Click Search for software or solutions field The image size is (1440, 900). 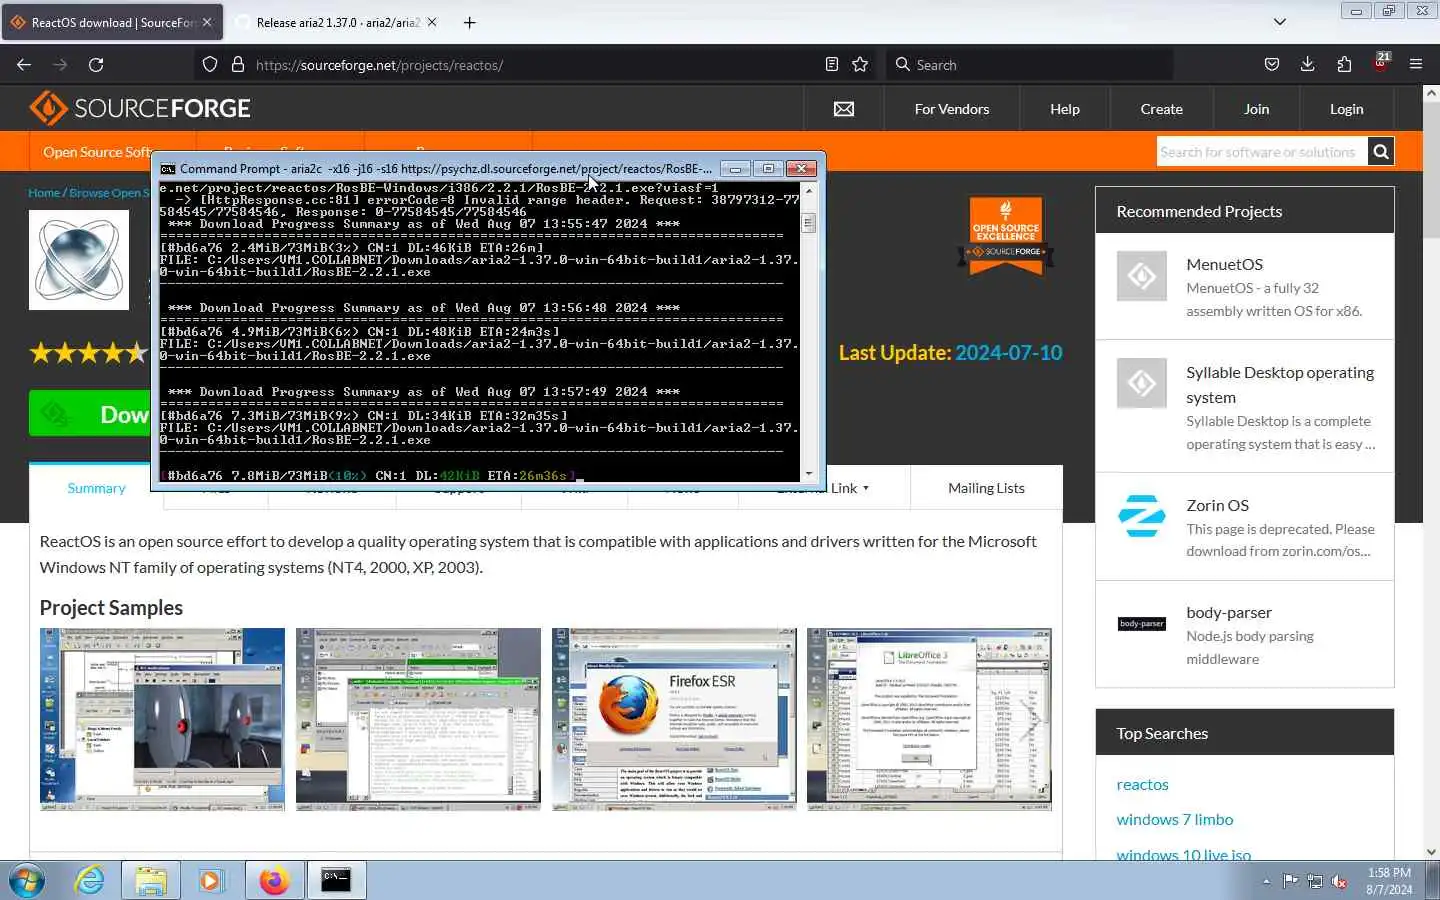click(1262, 152)
